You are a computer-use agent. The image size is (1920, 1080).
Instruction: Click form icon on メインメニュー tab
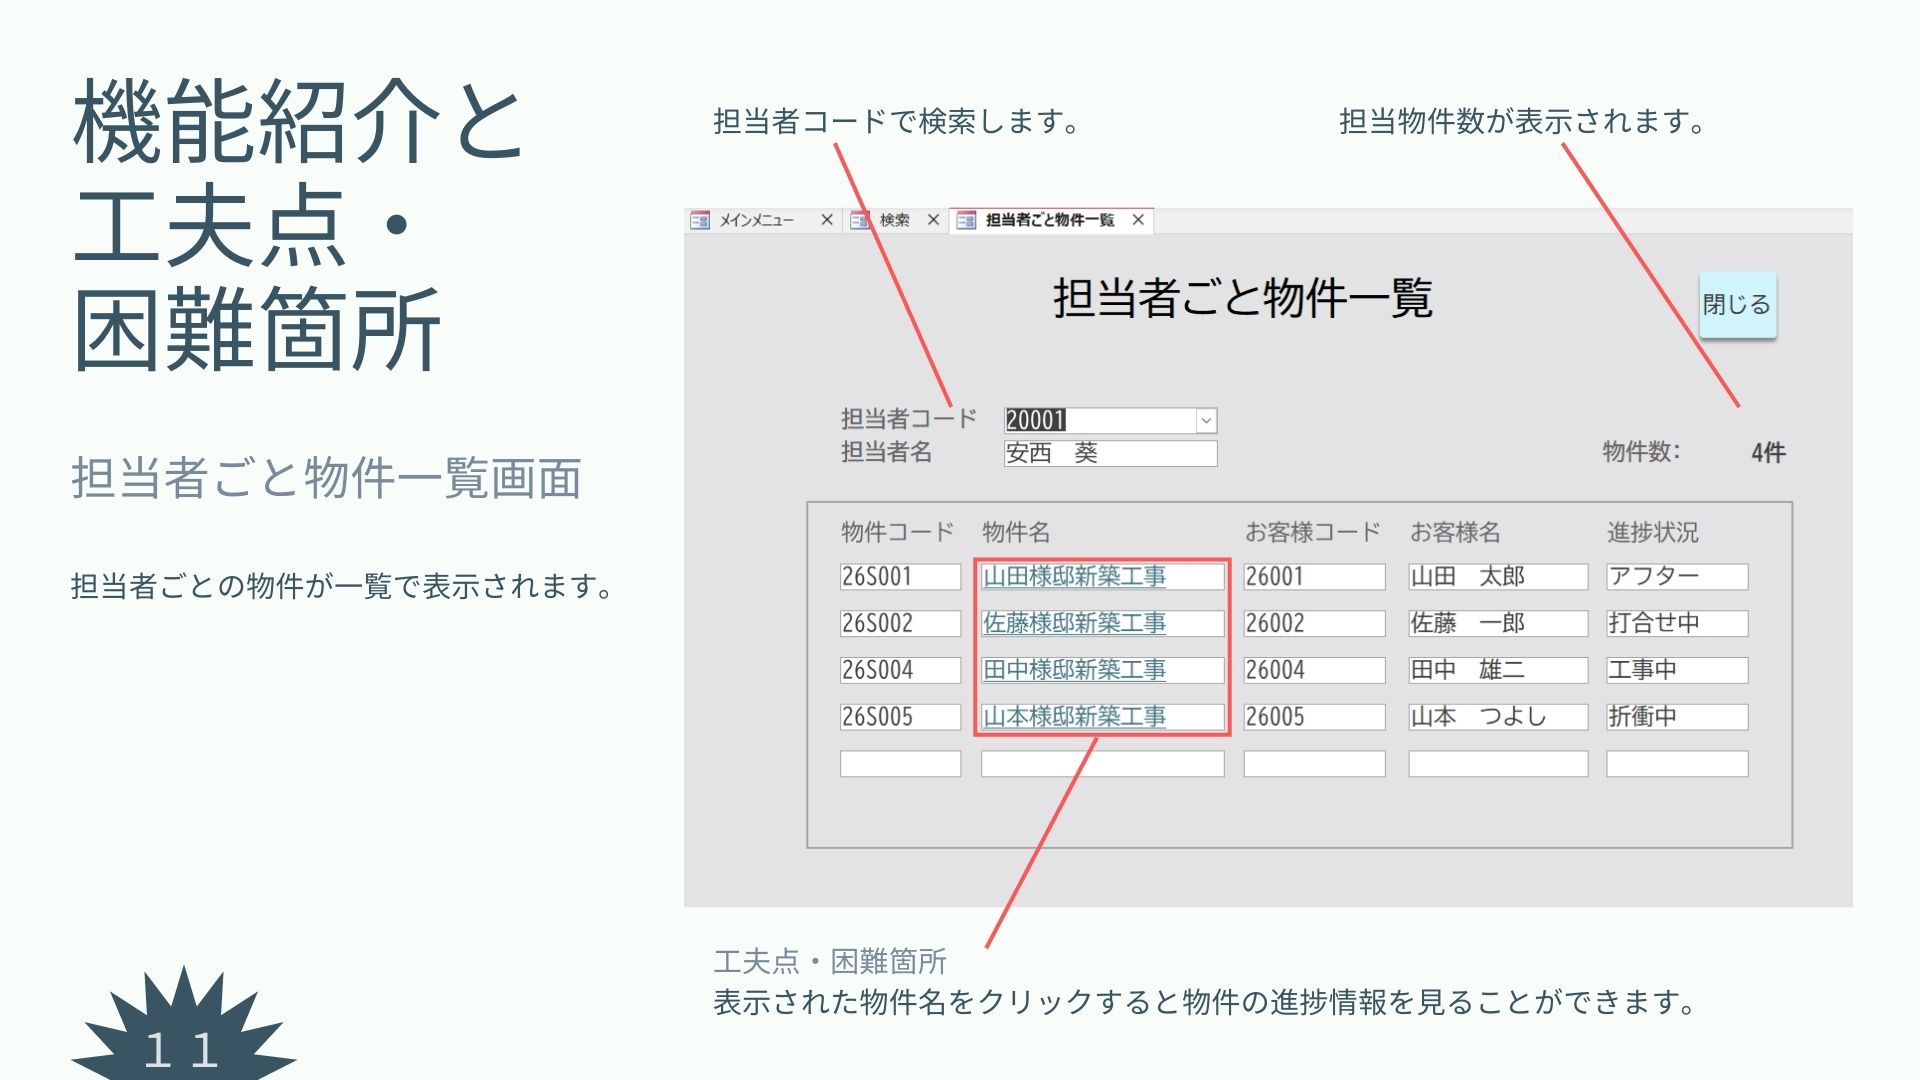[700, 220]
